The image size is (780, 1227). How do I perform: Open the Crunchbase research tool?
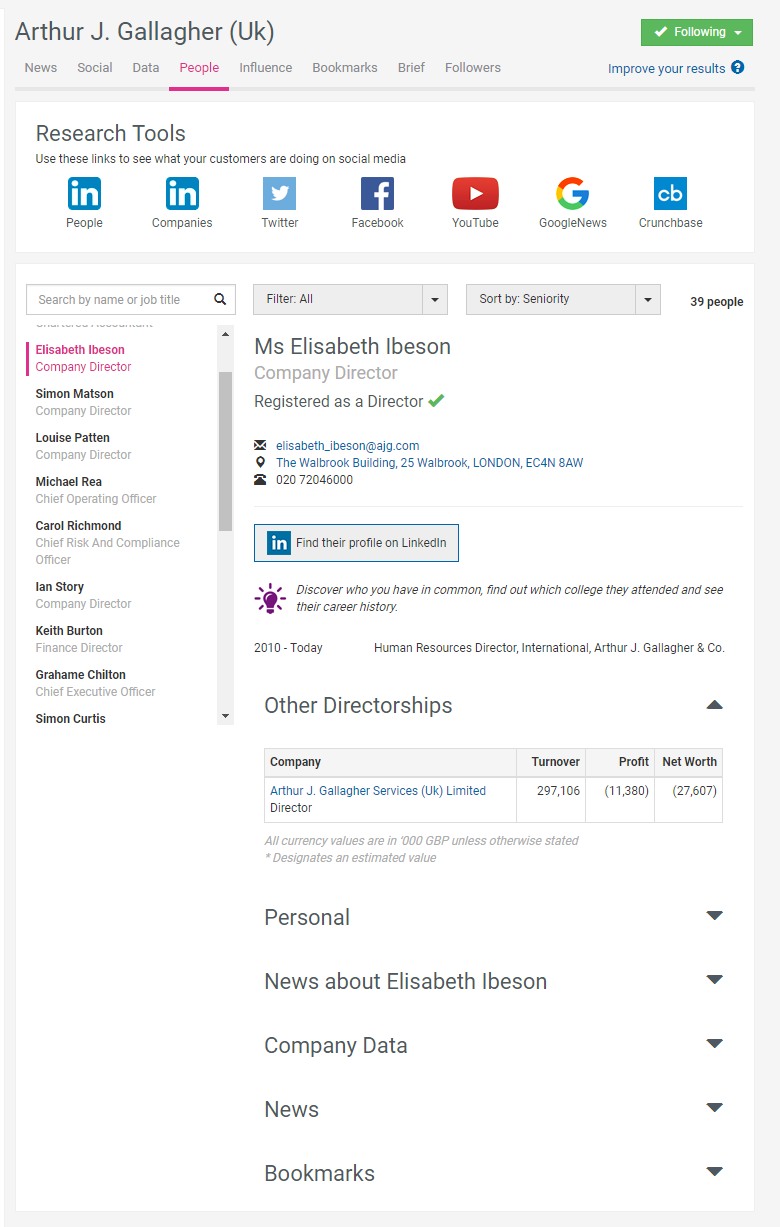pyautogui.click(x=670, y=203)
